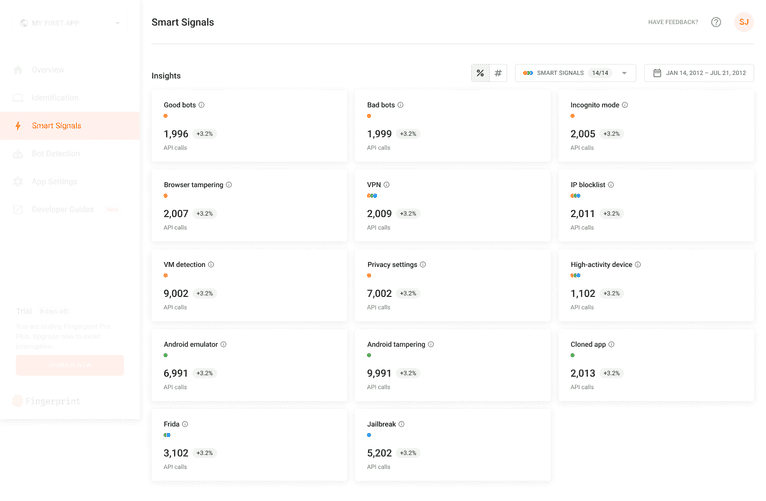Open the Jan 14 – Jul 21 date picker
This screenshot has width=766, height=501.
click(705, 73)
